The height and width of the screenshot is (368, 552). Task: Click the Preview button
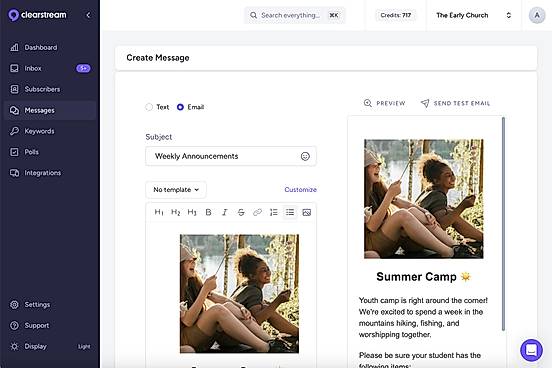tap(384, 103)
